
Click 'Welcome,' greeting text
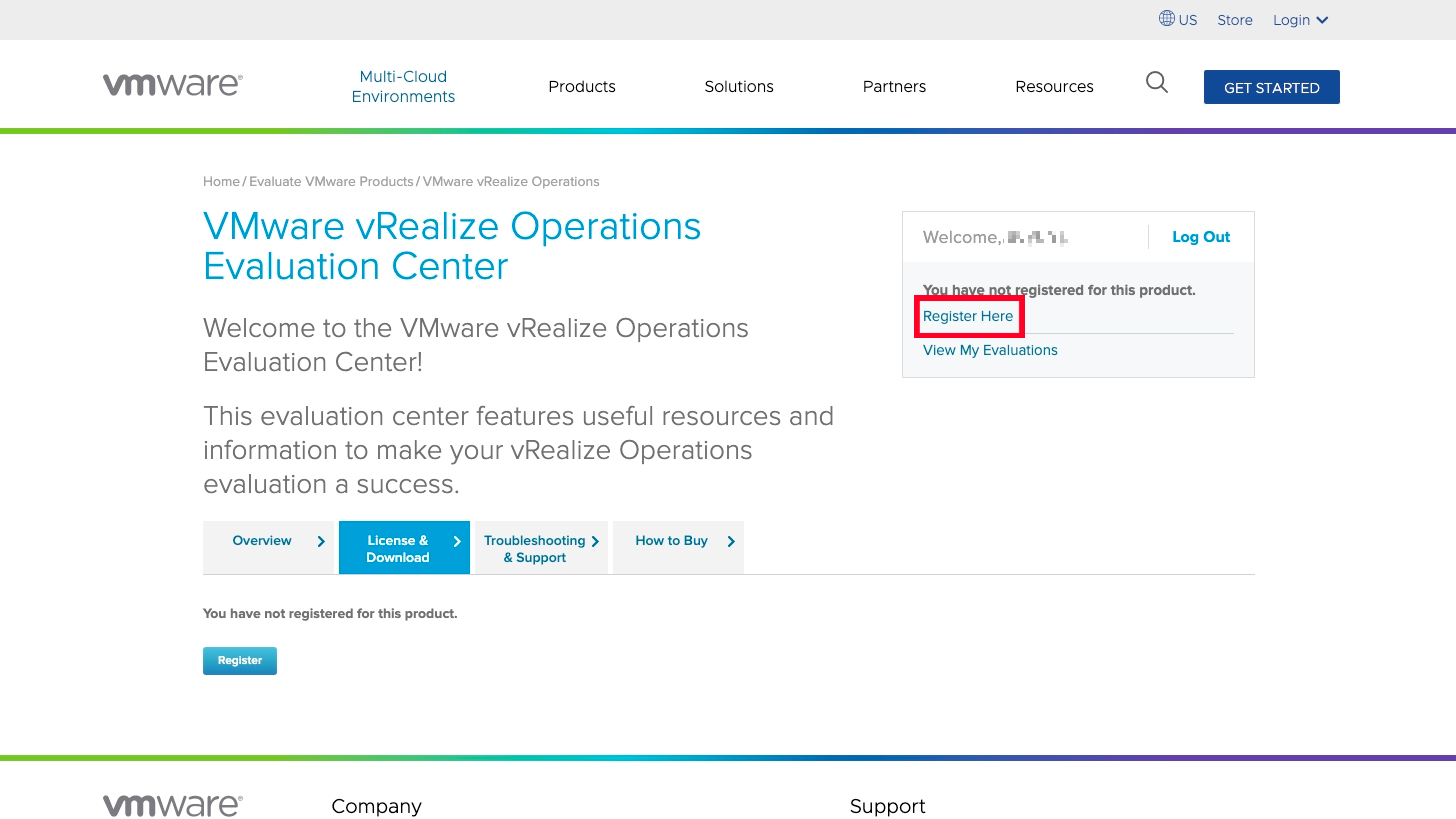click(962, 237)
